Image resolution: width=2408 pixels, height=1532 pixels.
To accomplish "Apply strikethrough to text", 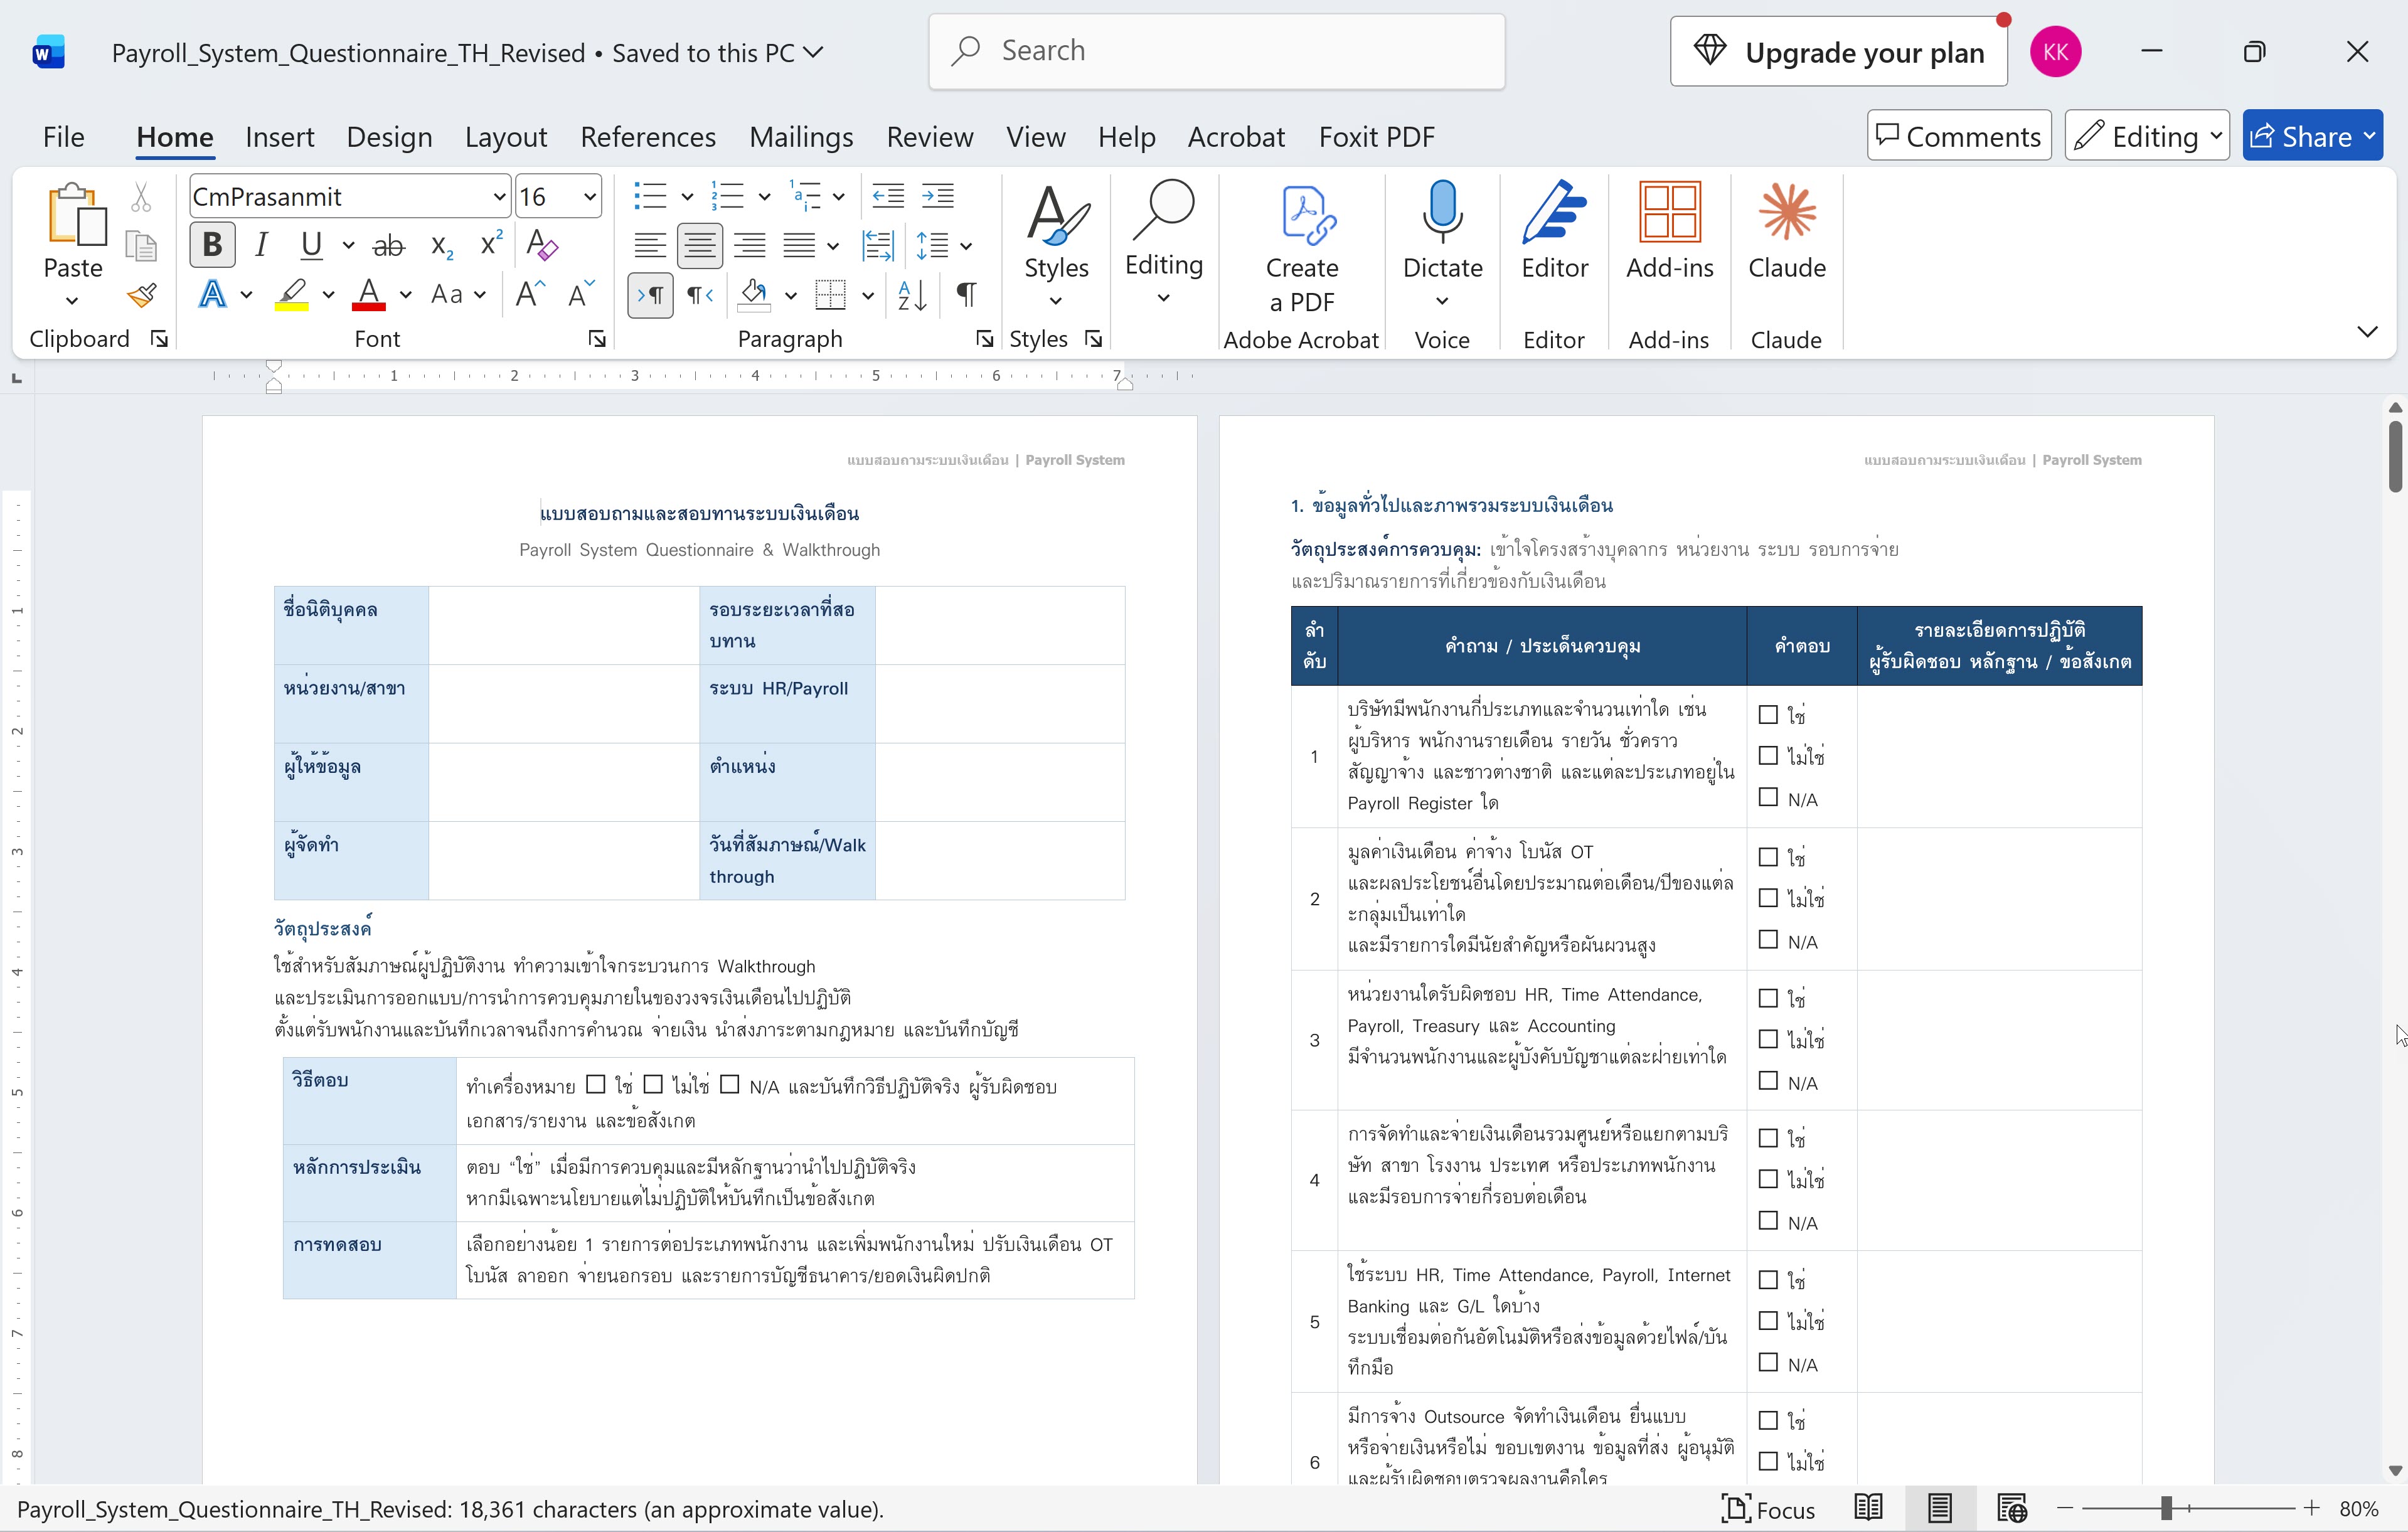I will click(x=389, y=245).
